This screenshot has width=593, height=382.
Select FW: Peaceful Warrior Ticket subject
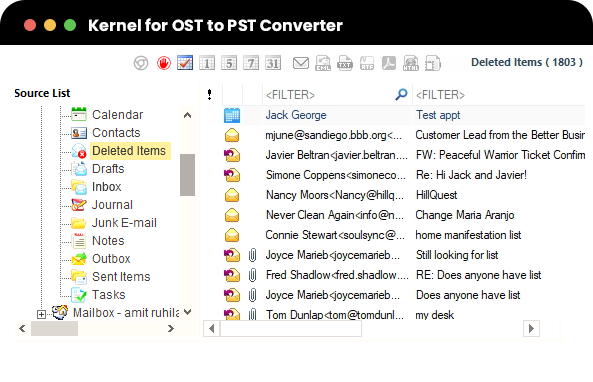[x=500, y=155]
